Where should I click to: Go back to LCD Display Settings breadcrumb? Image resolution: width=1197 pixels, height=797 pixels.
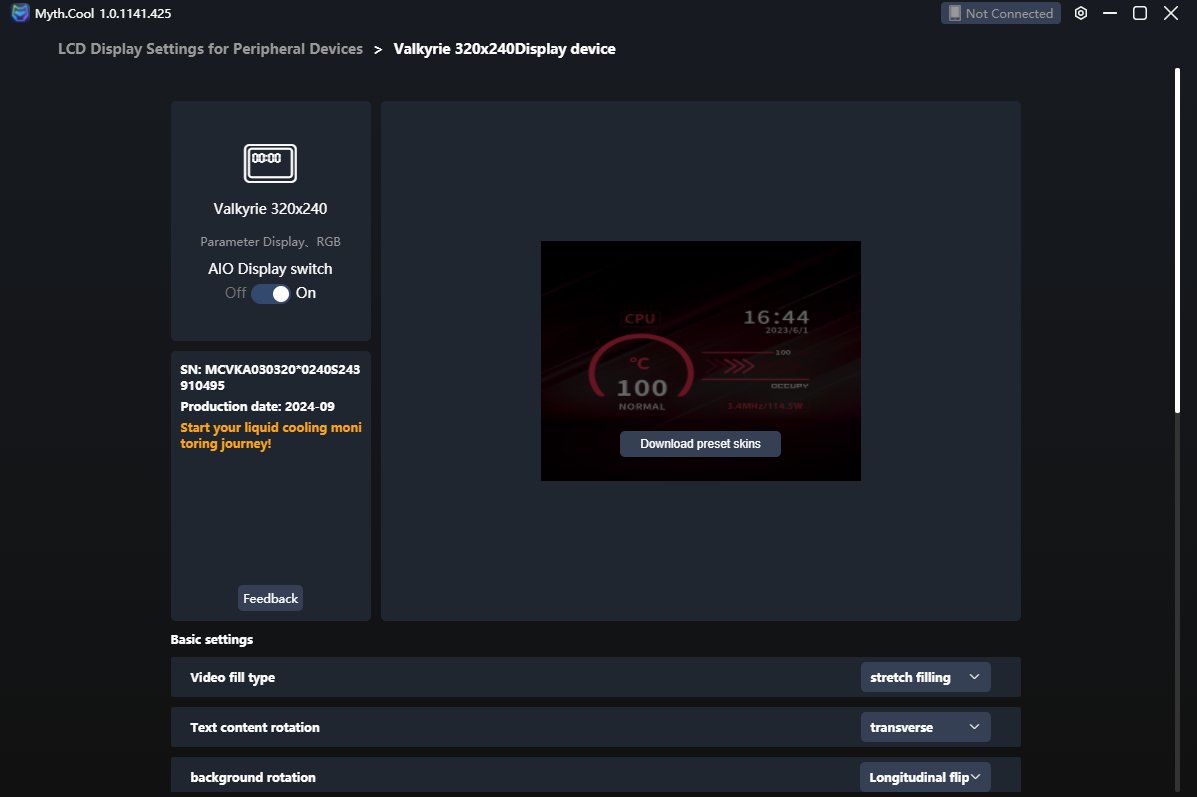210,49
